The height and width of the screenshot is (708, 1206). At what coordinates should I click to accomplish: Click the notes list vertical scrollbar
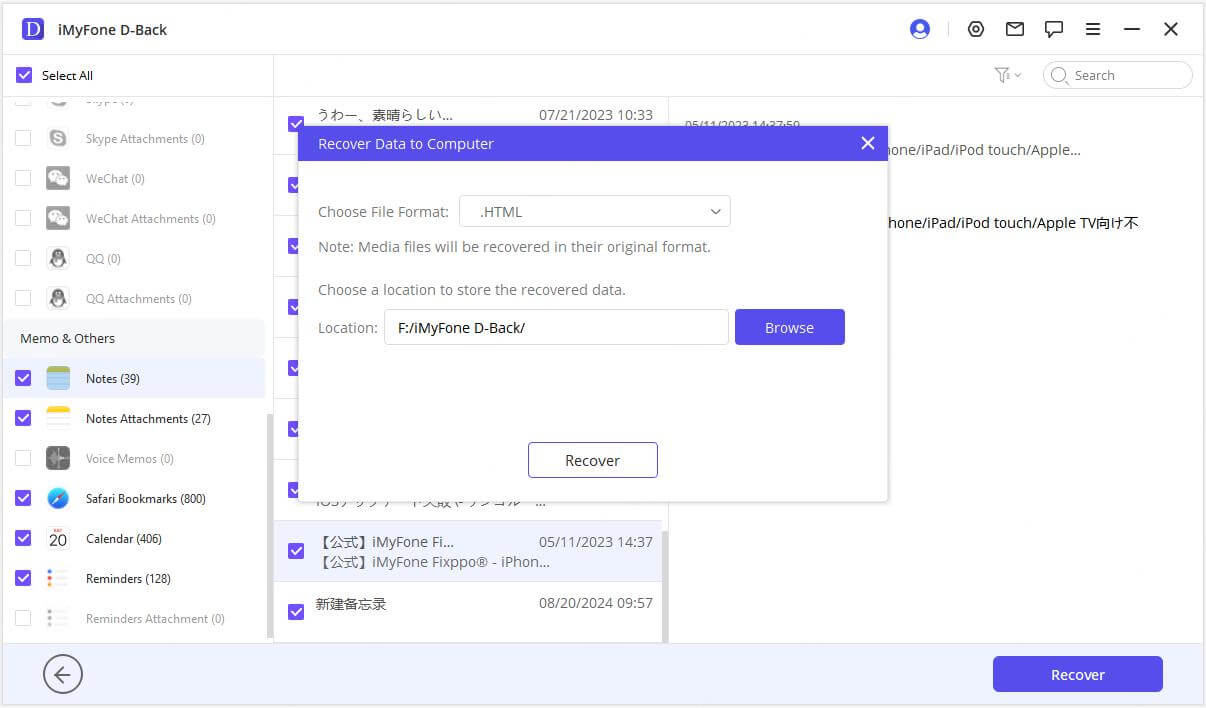665,585
